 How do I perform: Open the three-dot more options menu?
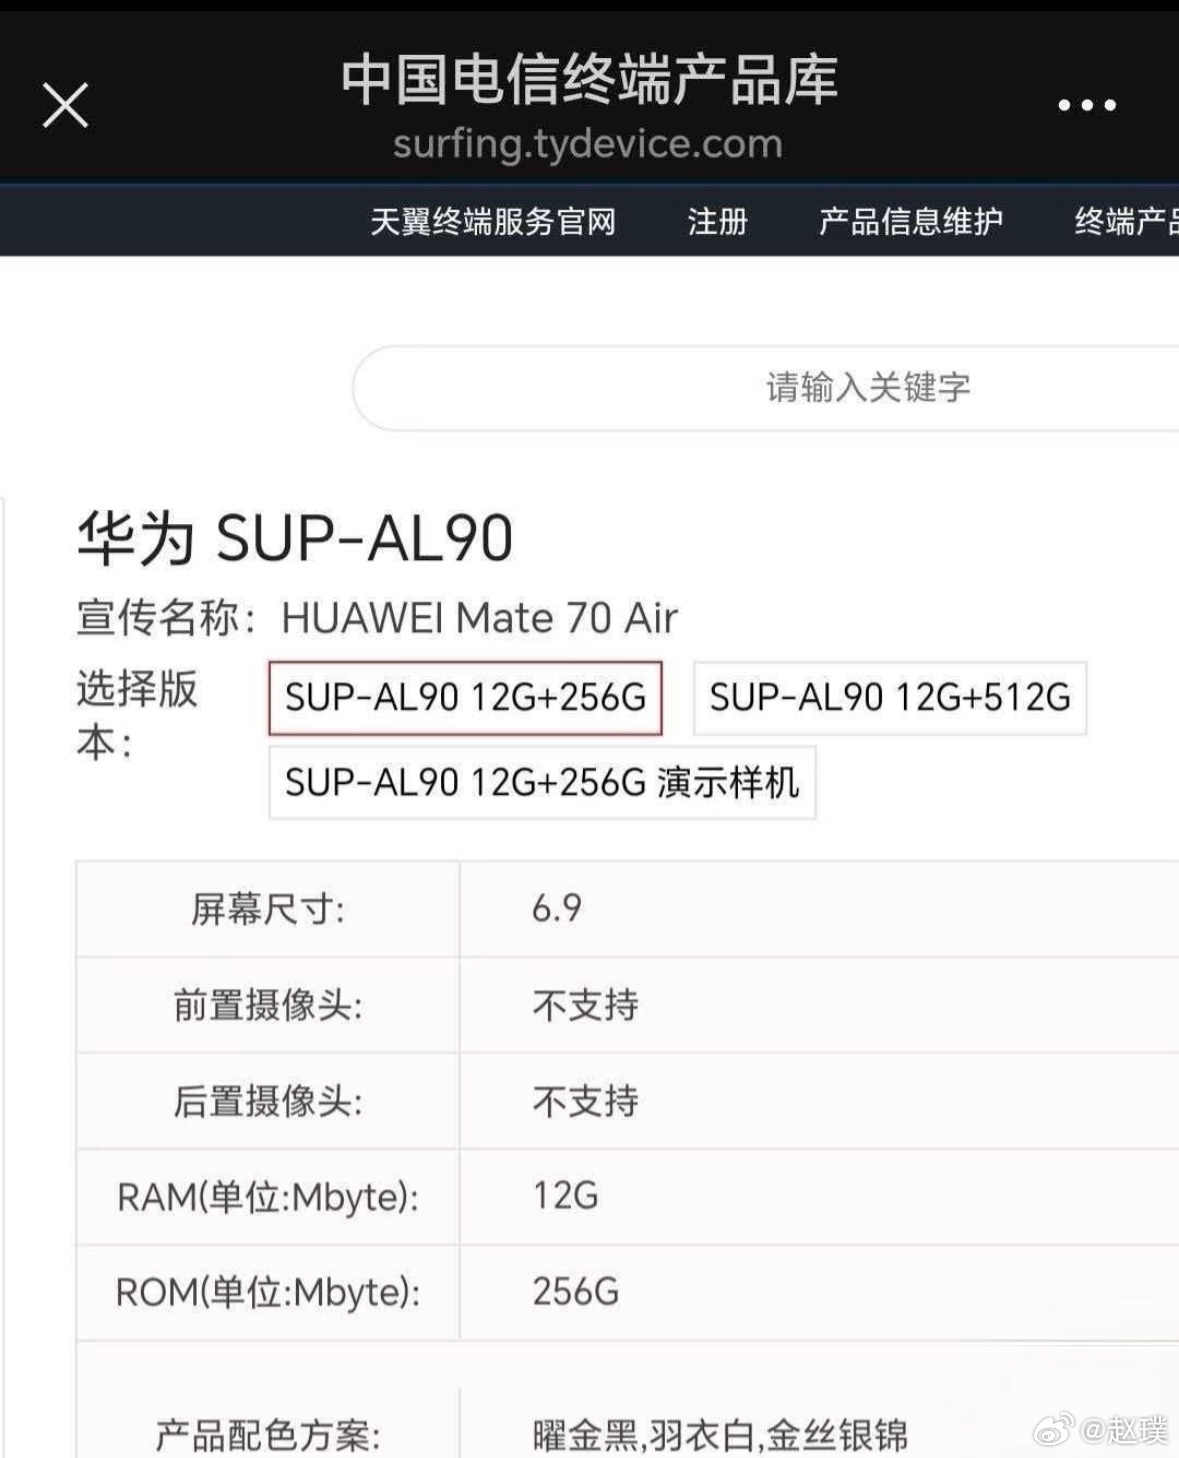click(1087, 105)
